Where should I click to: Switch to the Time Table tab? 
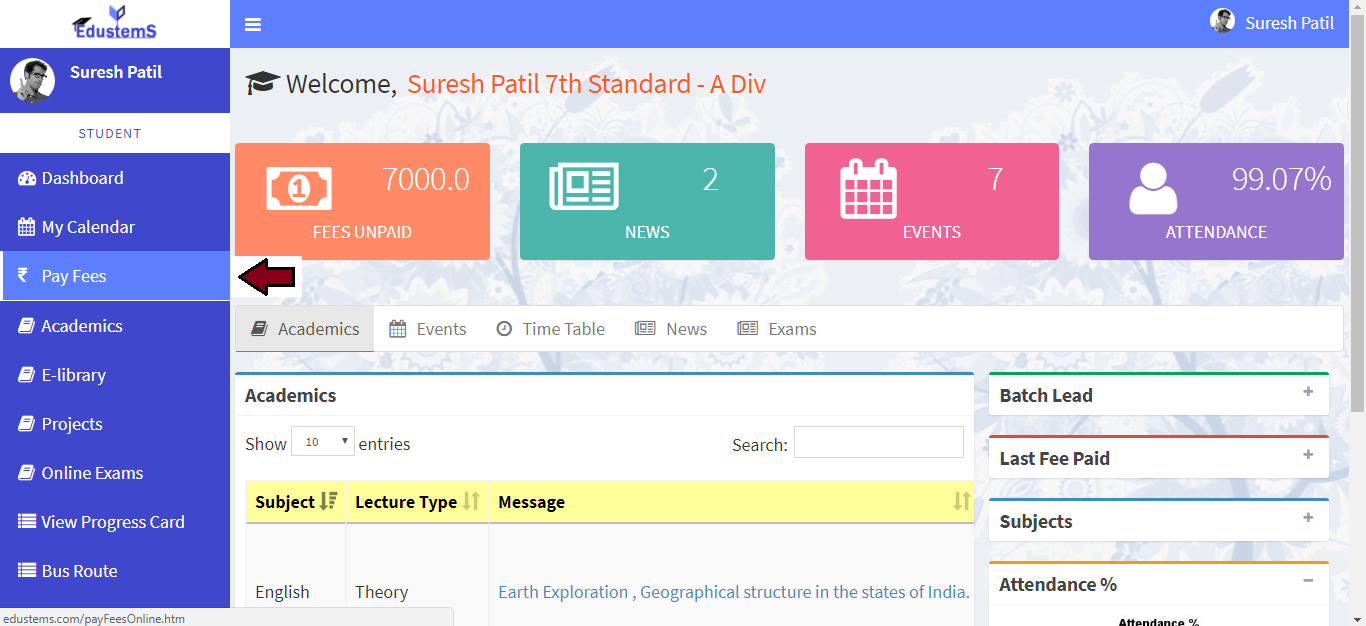pyautogui.click(x=551, y=329)
